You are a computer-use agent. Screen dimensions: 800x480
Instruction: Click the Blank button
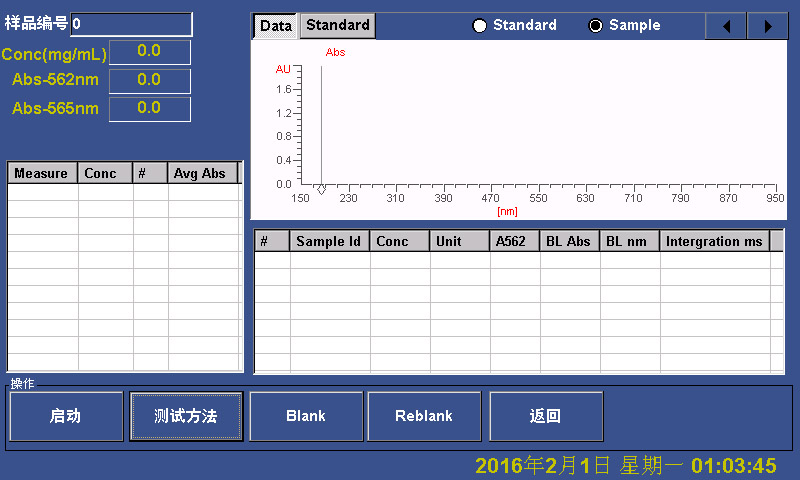[306, 416]
